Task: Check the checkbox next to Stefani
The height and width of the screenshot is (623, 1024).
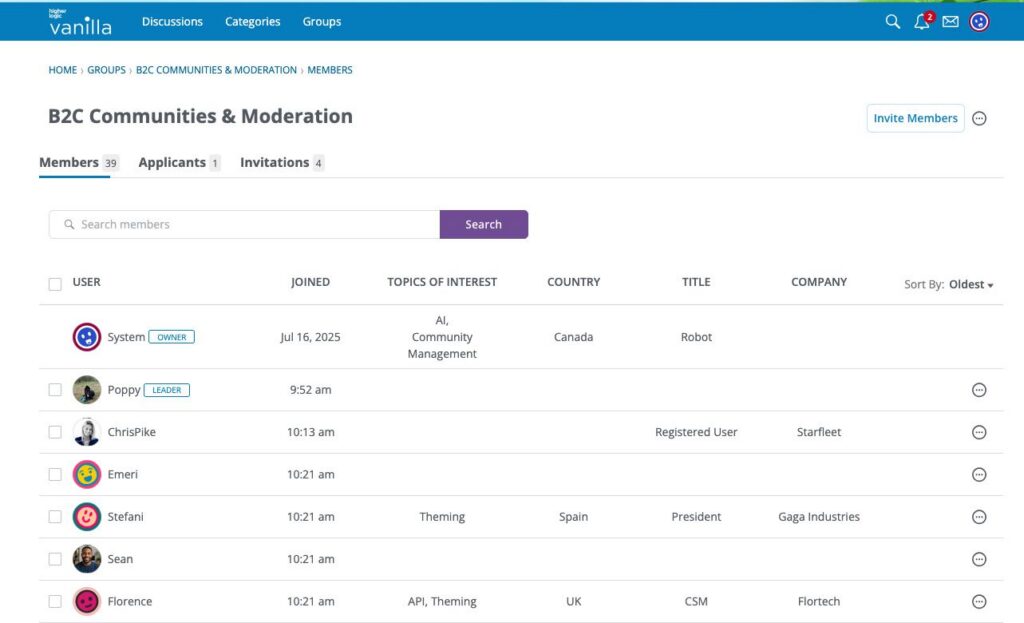Action: click(55, 516)
